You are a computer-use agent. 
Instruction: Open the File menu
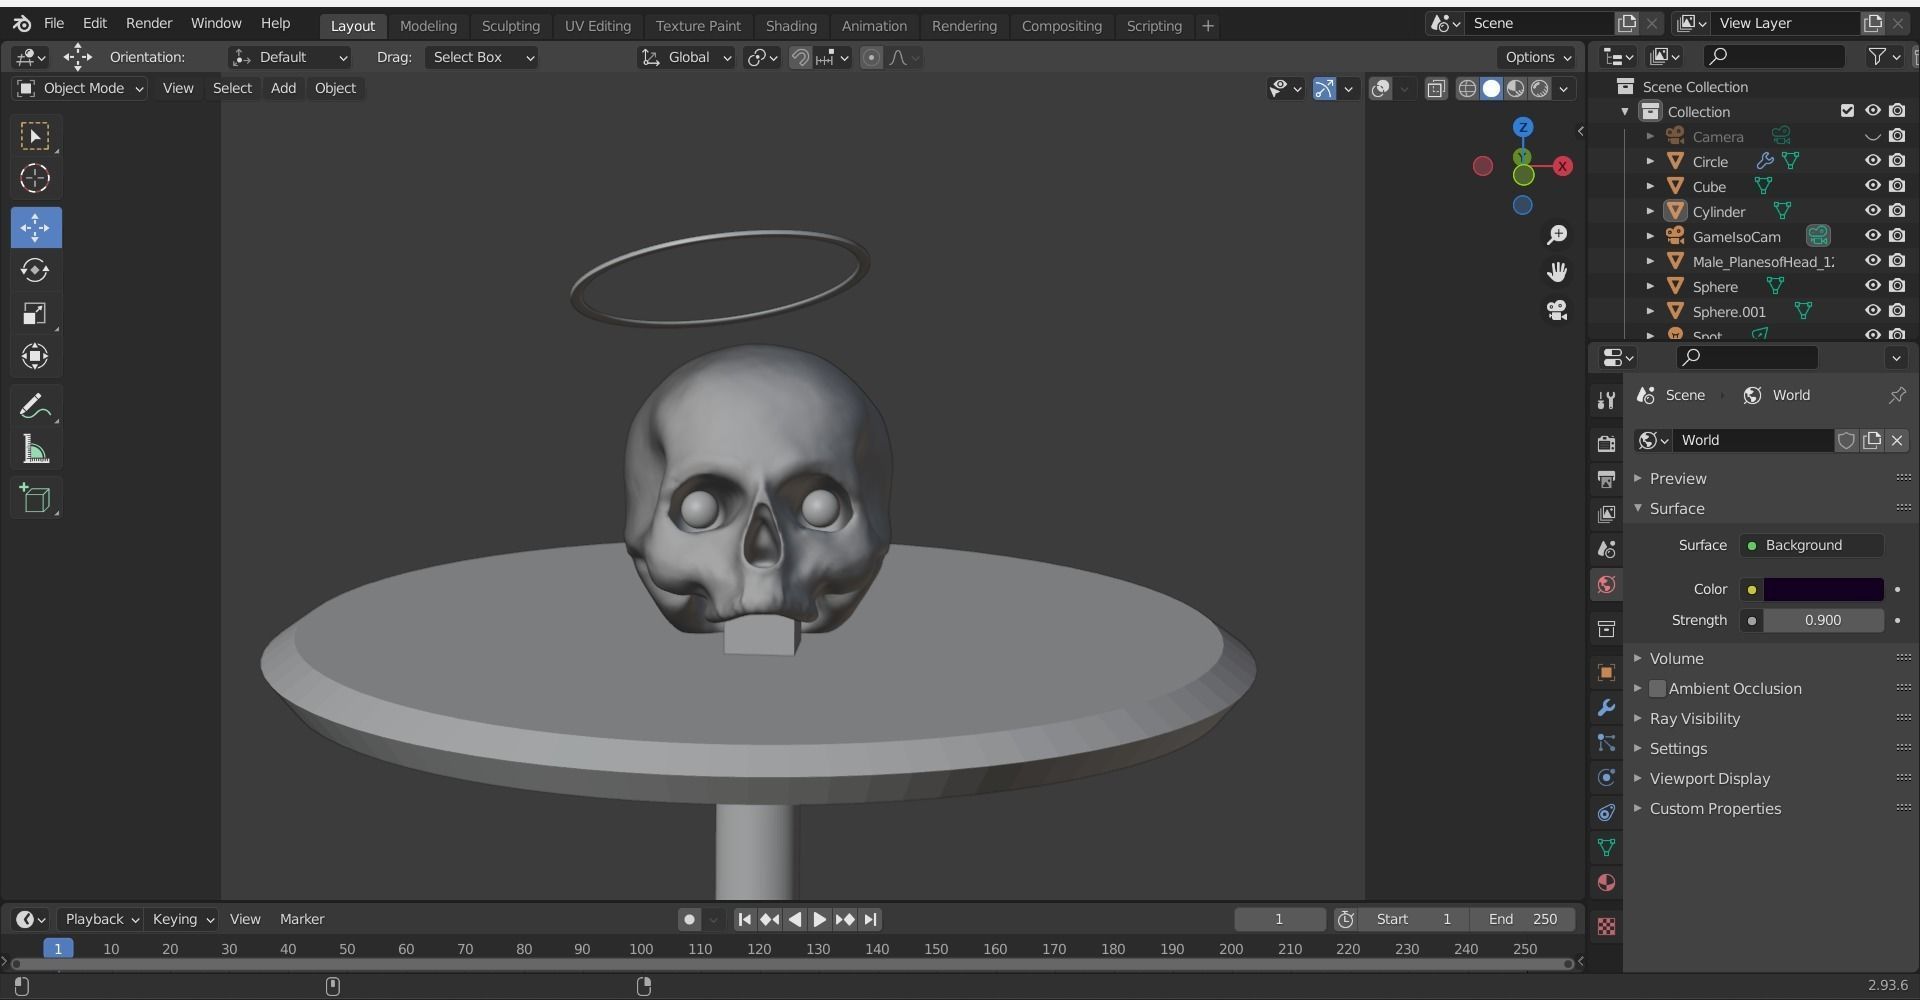pos(54,23)
